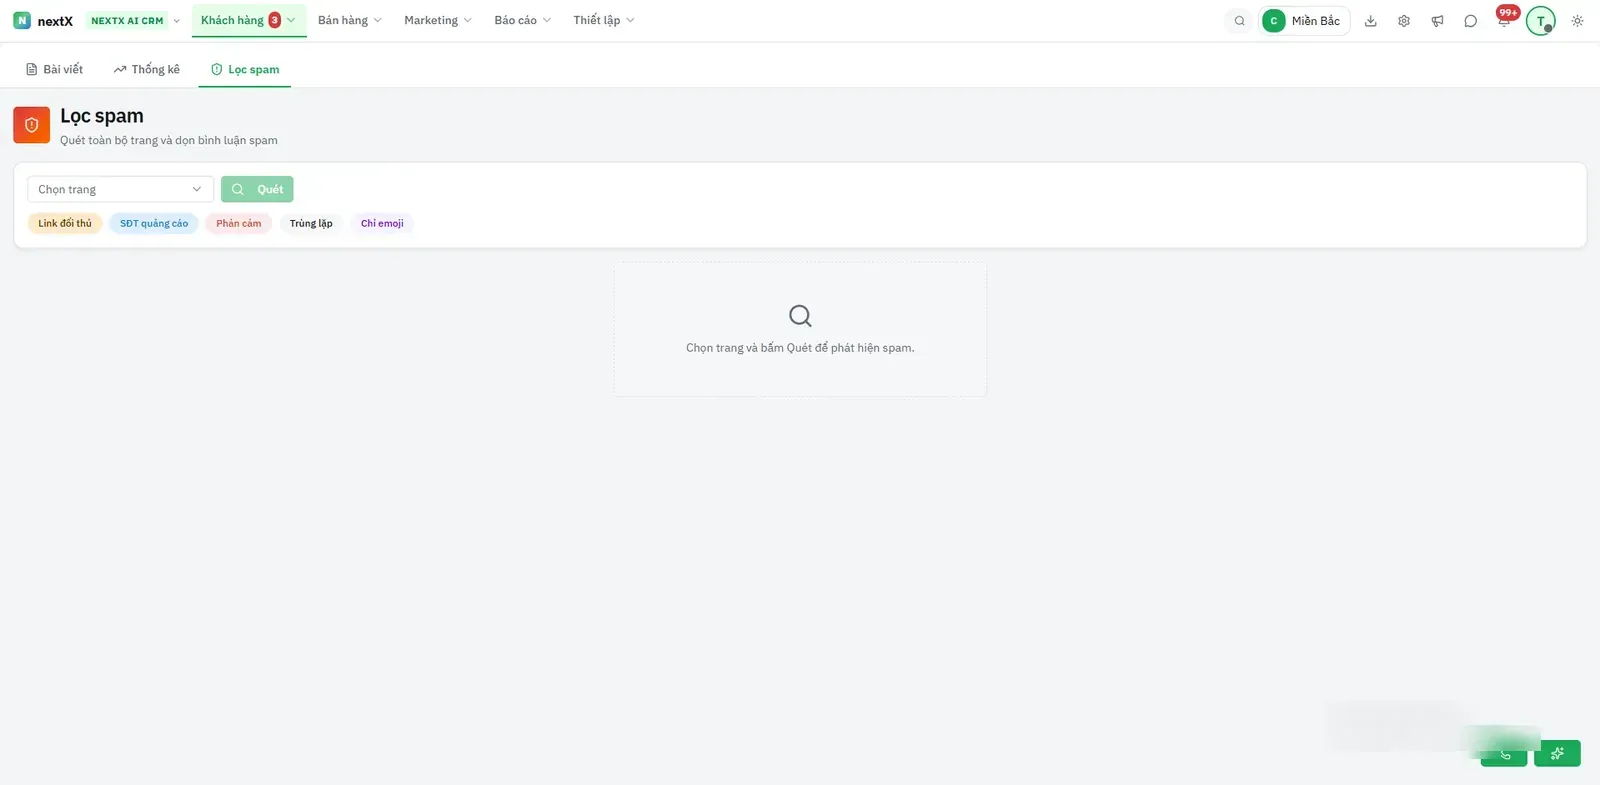Open the Chọn trang dropdown

pyautogui.click(x=120, y=189)
